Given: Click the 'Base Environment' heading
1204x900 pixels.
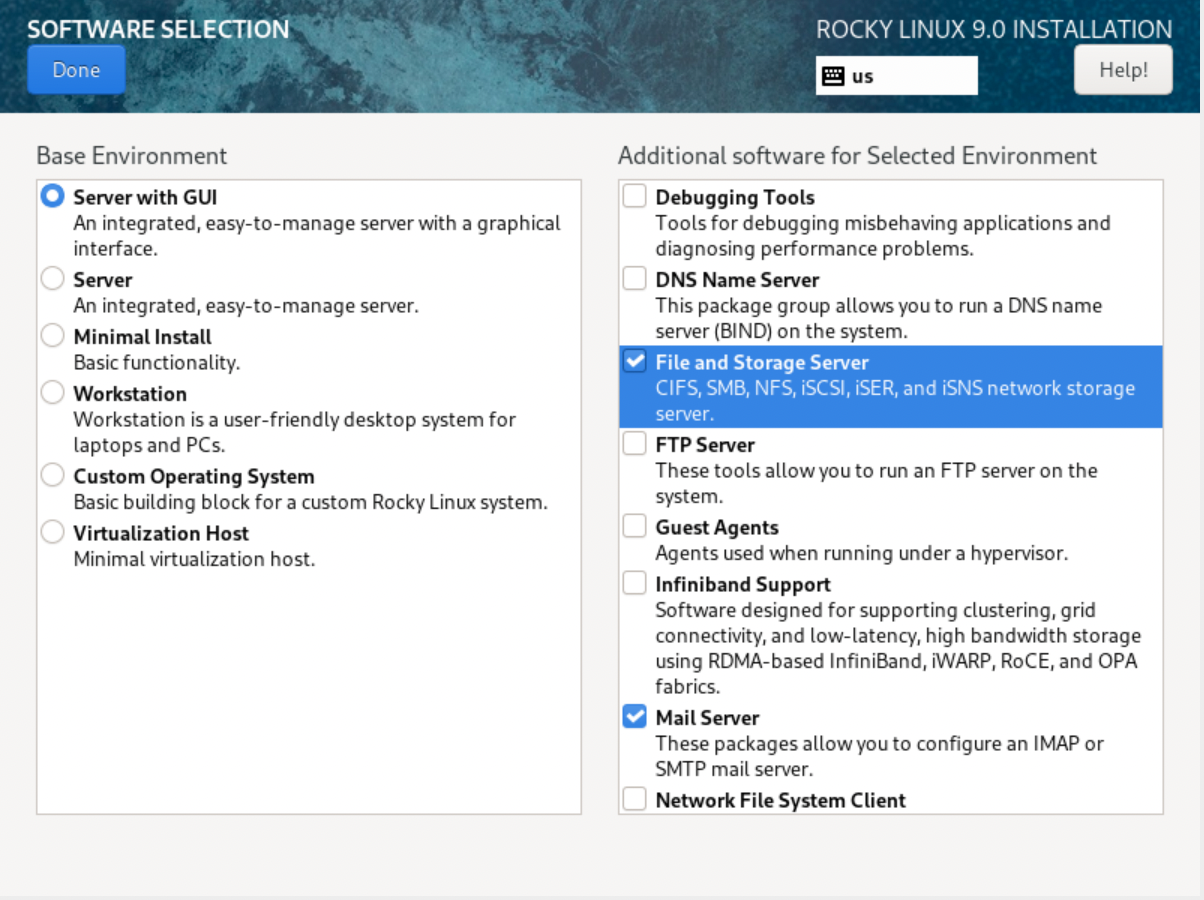Looking at the screenshot, I should pos(132,156).
